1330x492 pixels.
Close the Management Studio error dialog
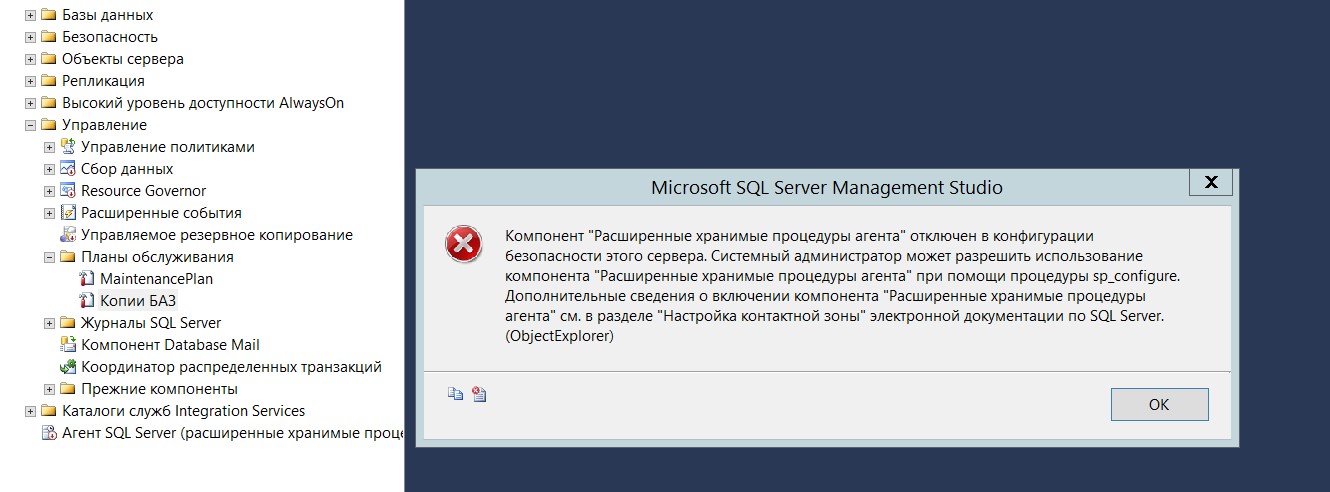tap(1211, 182)
